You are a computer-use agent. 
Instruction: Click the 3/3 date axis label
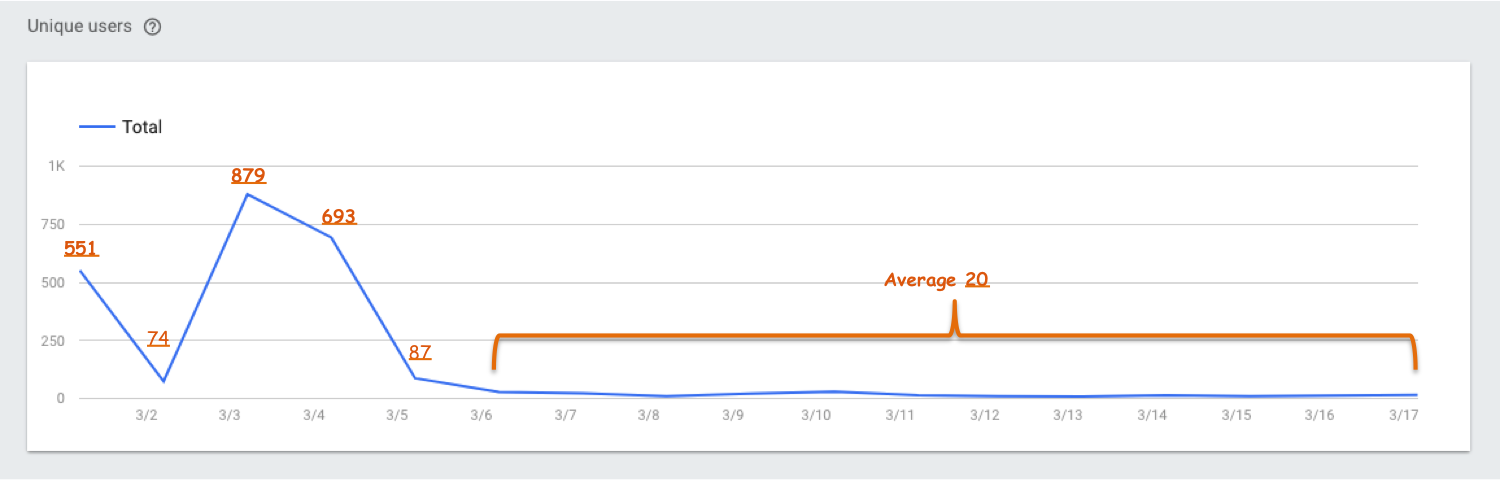coord(230,415)
